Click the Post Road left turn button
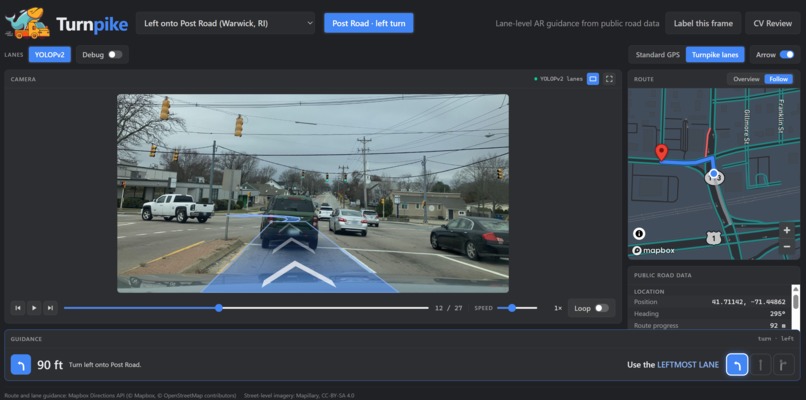Viewport: 806px width, 400px height. tap(369, 23)
